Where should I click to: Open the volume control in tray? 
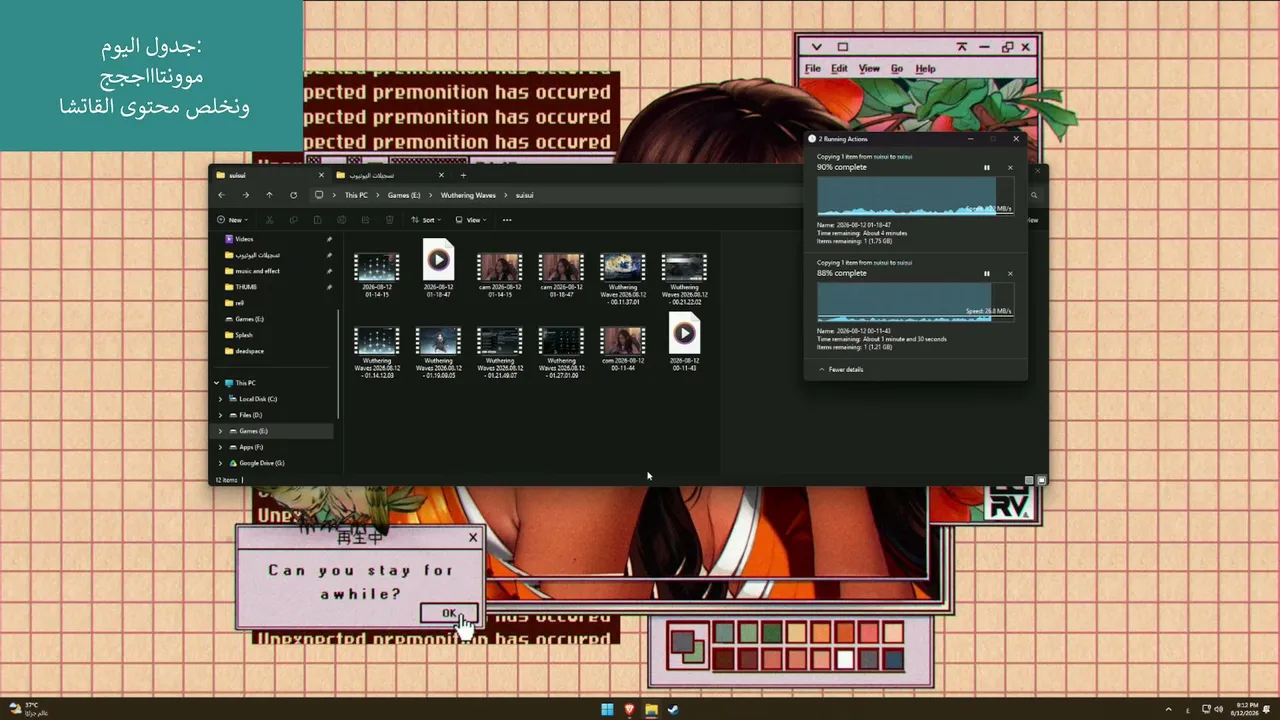[x=1221, y=710]
